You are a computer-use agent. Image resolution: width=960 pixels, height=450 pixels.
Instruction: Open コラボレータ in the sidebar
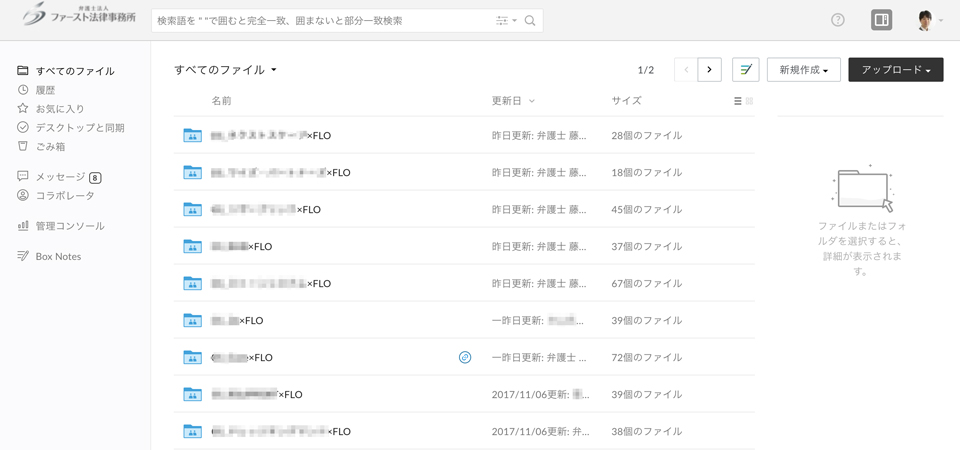coord(65,196)
